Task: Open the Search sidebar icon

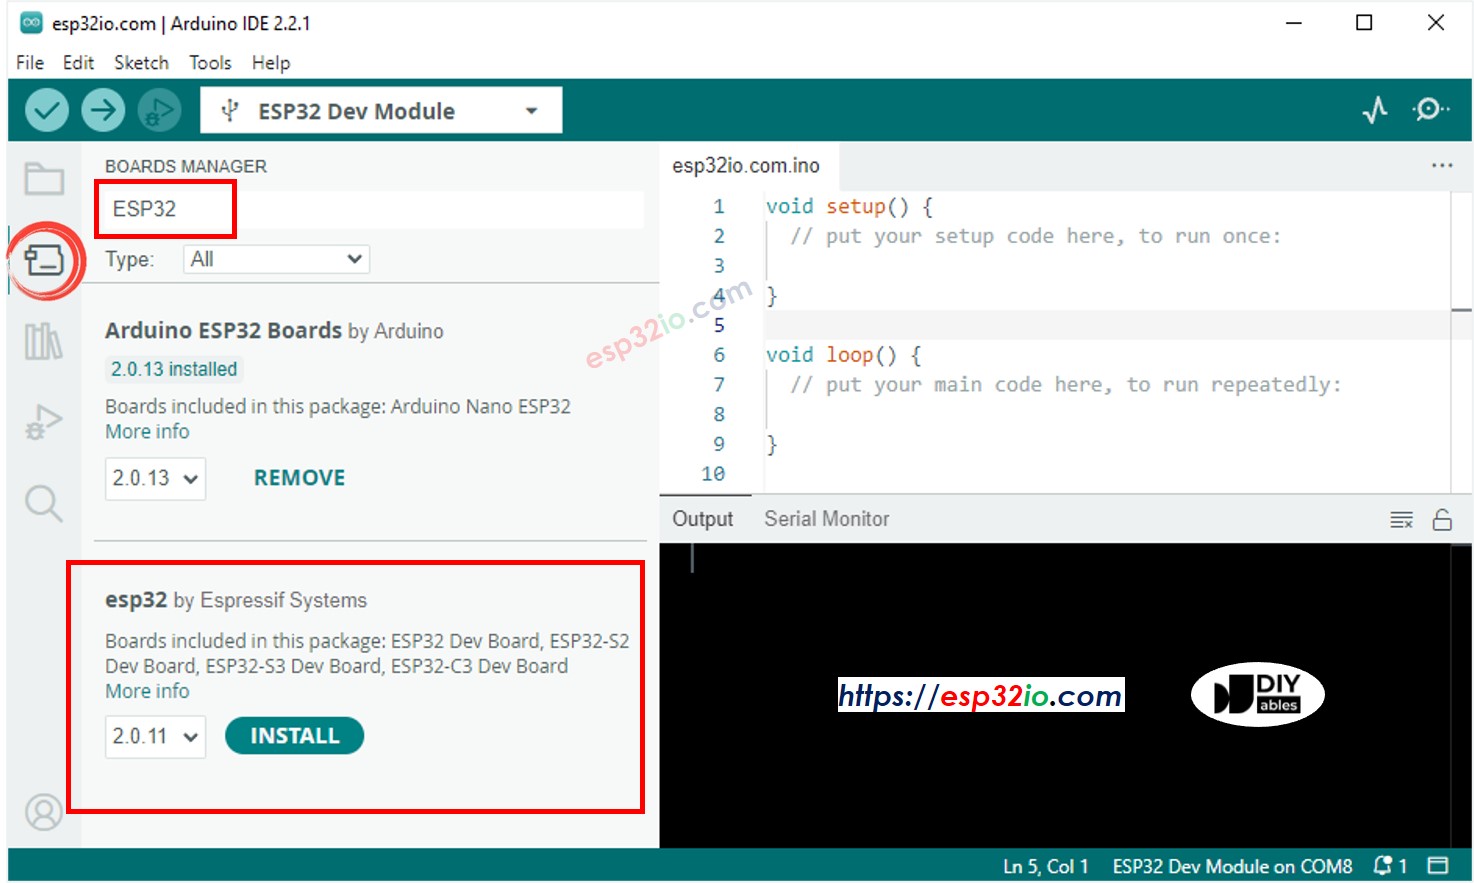Action: [x=43, y=503]
